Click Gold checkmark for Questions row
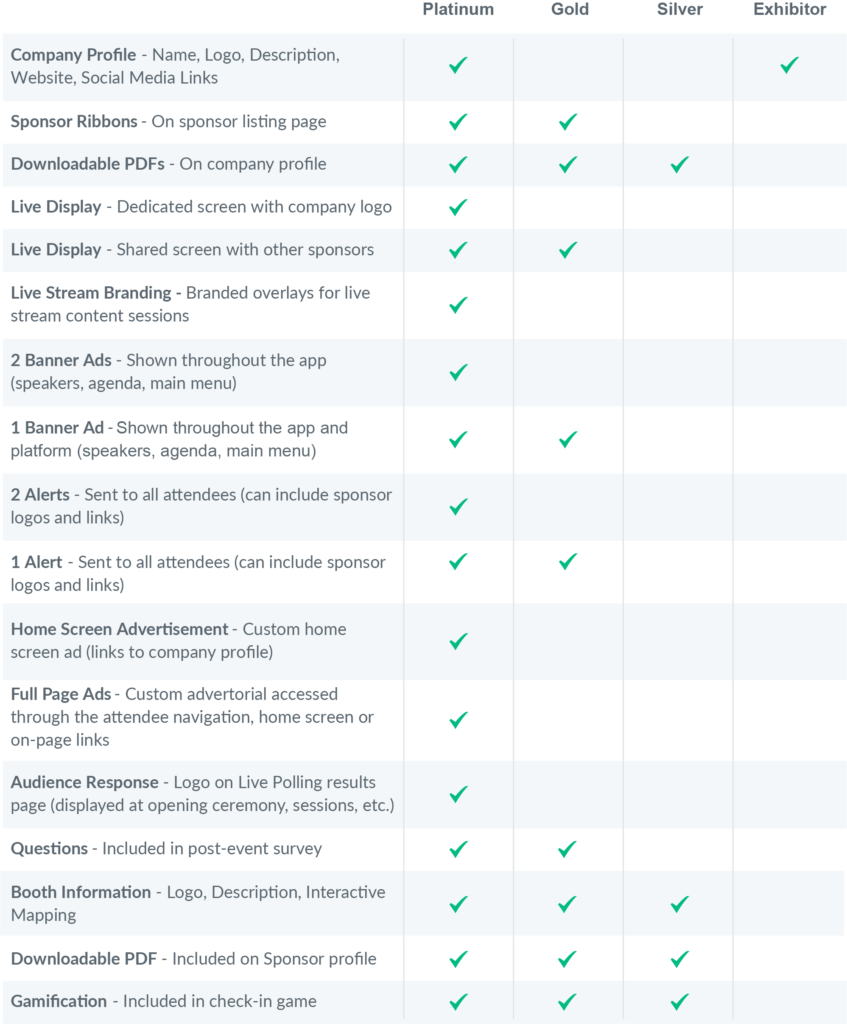 pos(567,849)
